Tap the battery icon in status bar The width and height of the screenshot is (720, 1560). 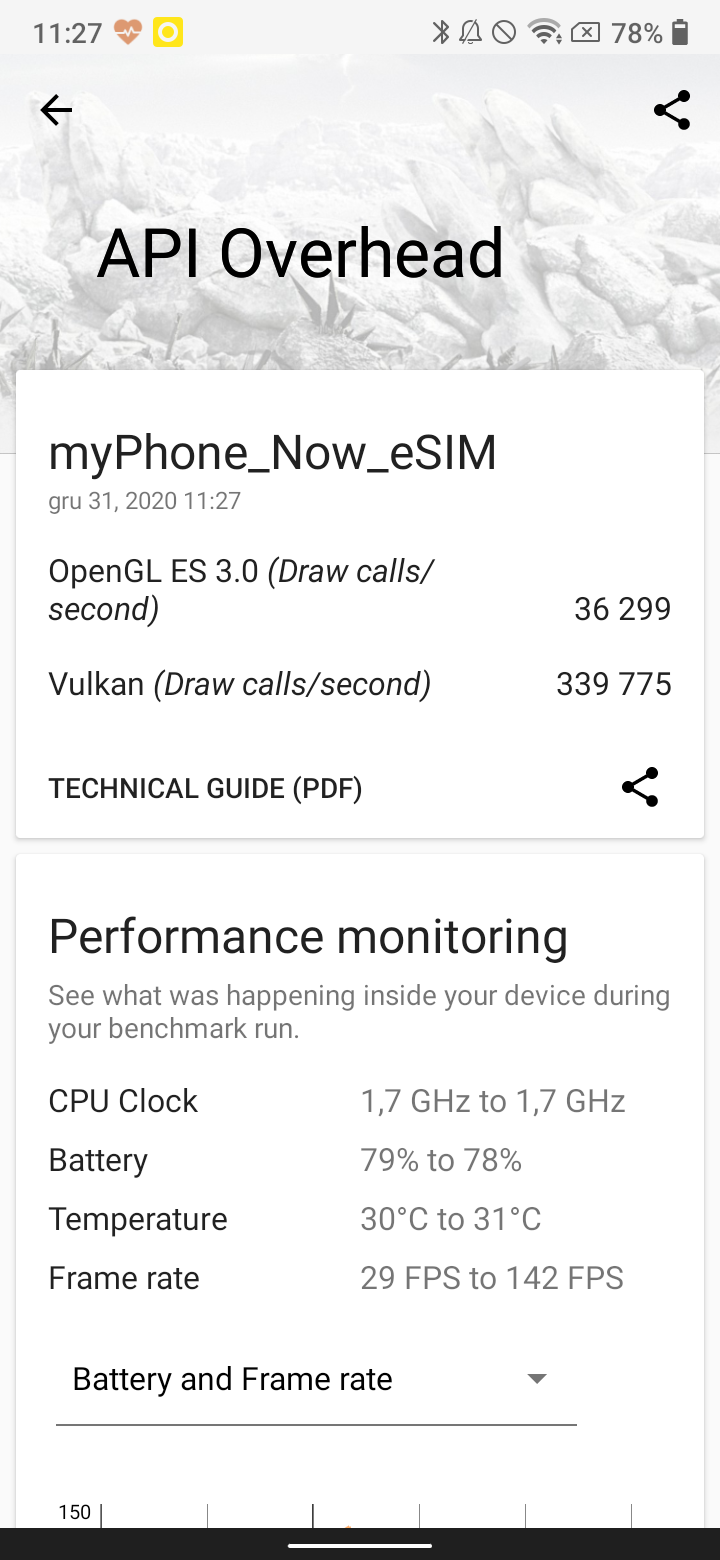point(681,33)
